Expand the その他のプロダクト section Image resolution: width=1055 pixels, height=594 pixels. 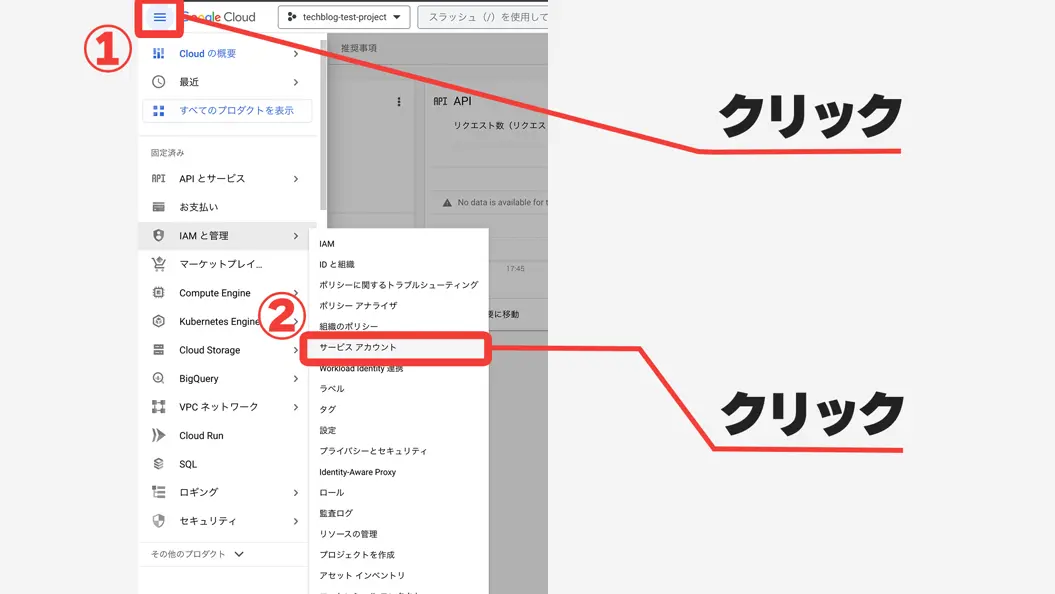click(x=197, y=554)
